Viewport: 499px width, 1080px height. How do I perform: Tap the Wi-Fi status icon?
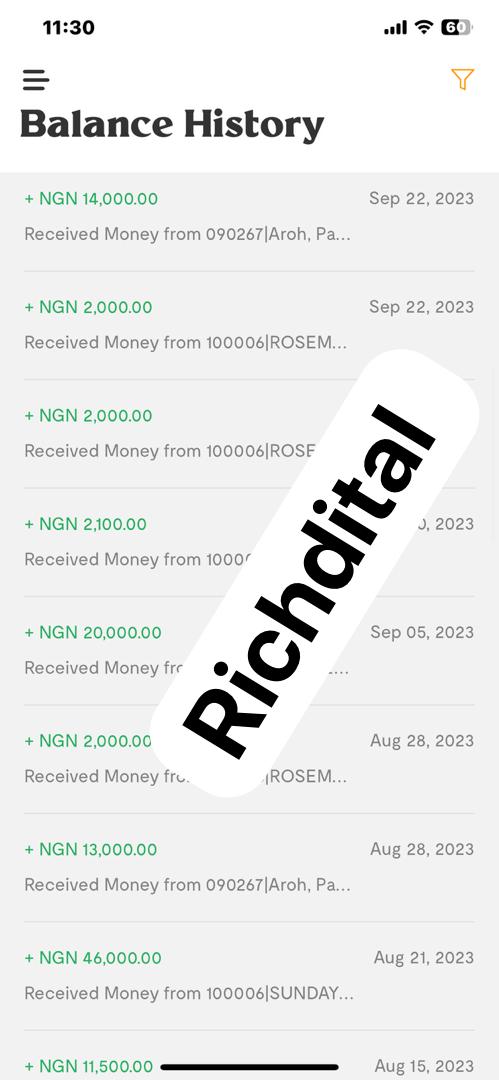coord(424,28)
